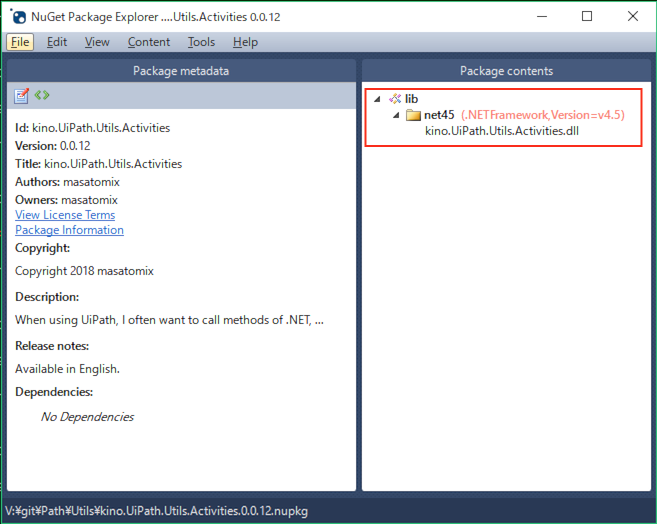
Task: Click the Release notes label
Action: (x=52, y=346)
